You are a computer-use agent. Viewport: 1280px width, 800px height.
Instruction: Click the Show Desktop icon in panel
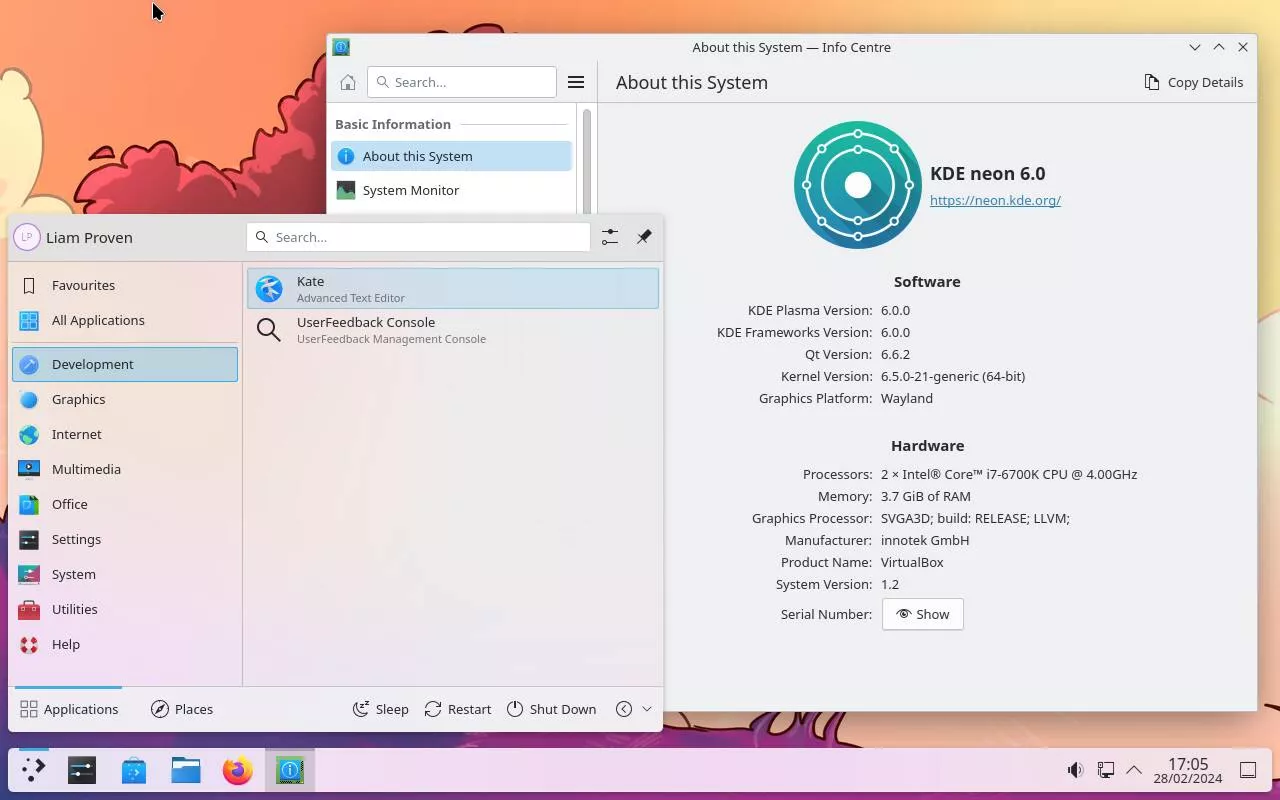click(x=1248, y=770)
